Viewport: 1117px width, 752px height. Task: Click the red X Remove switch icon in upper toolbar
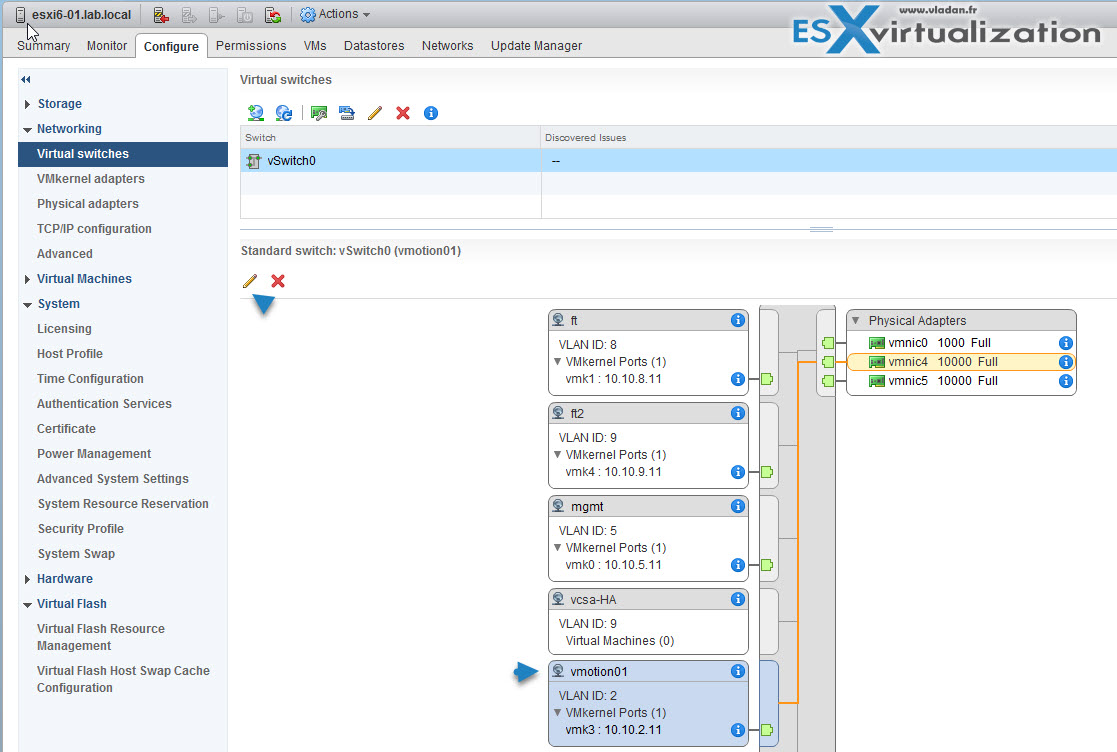tap(403, 113)
